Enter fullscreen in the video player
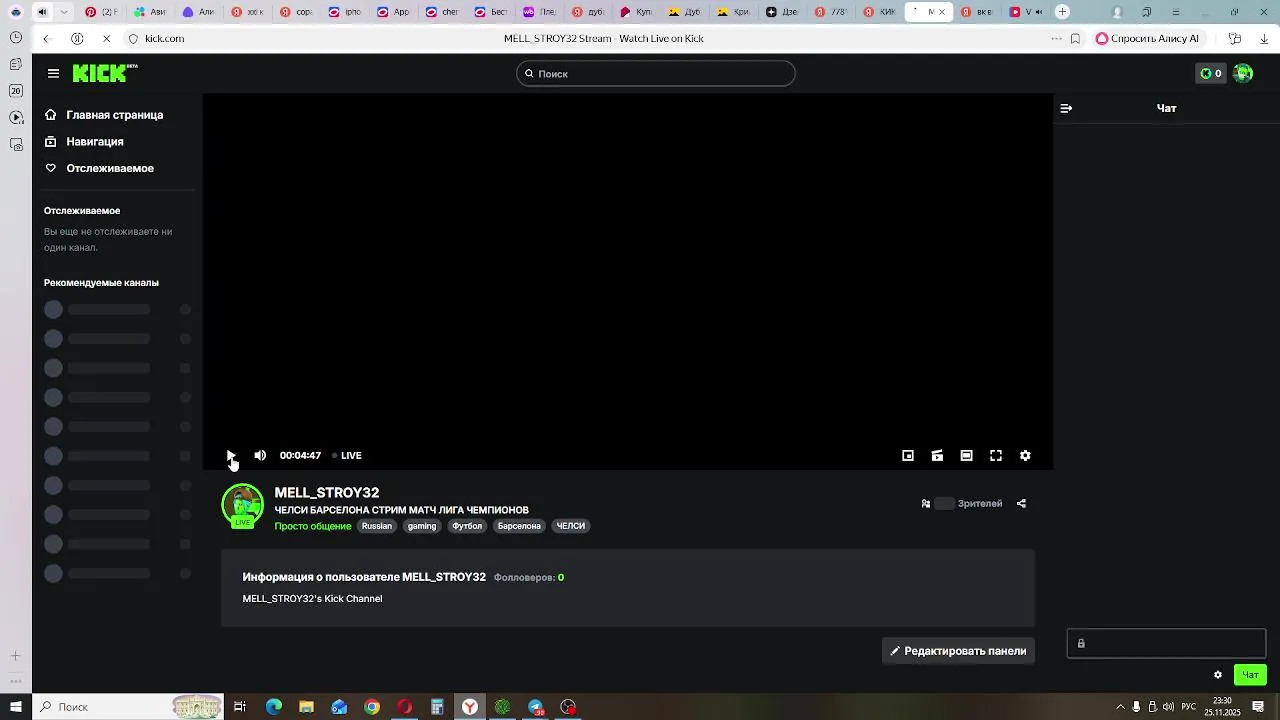 point(996,455)
